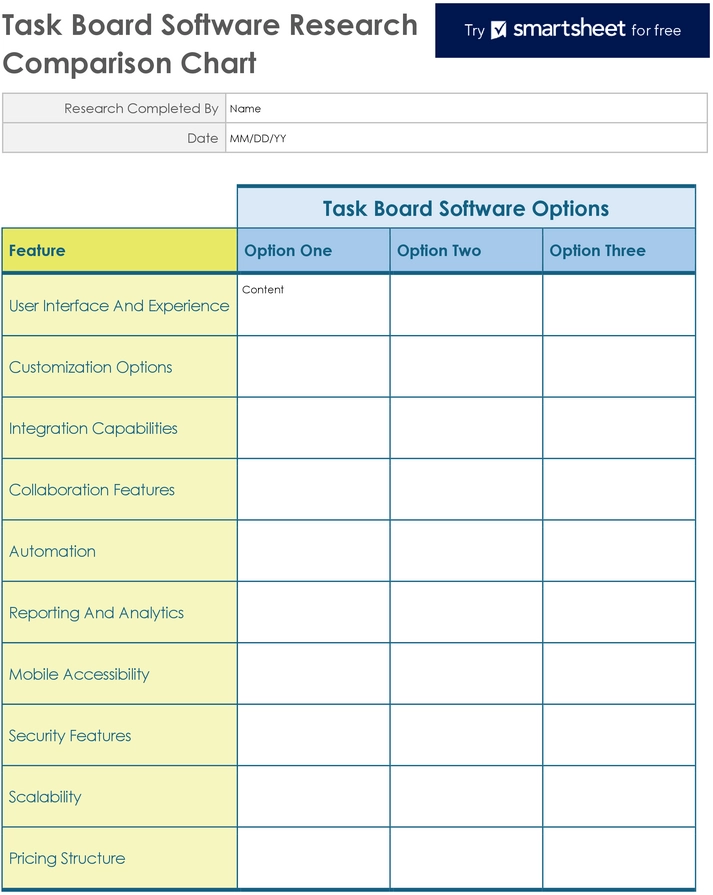Screen dimensions: 713x895
Task: Click the Task Board Software Research Comparison Chart title
Action: (x=210, y=44)
